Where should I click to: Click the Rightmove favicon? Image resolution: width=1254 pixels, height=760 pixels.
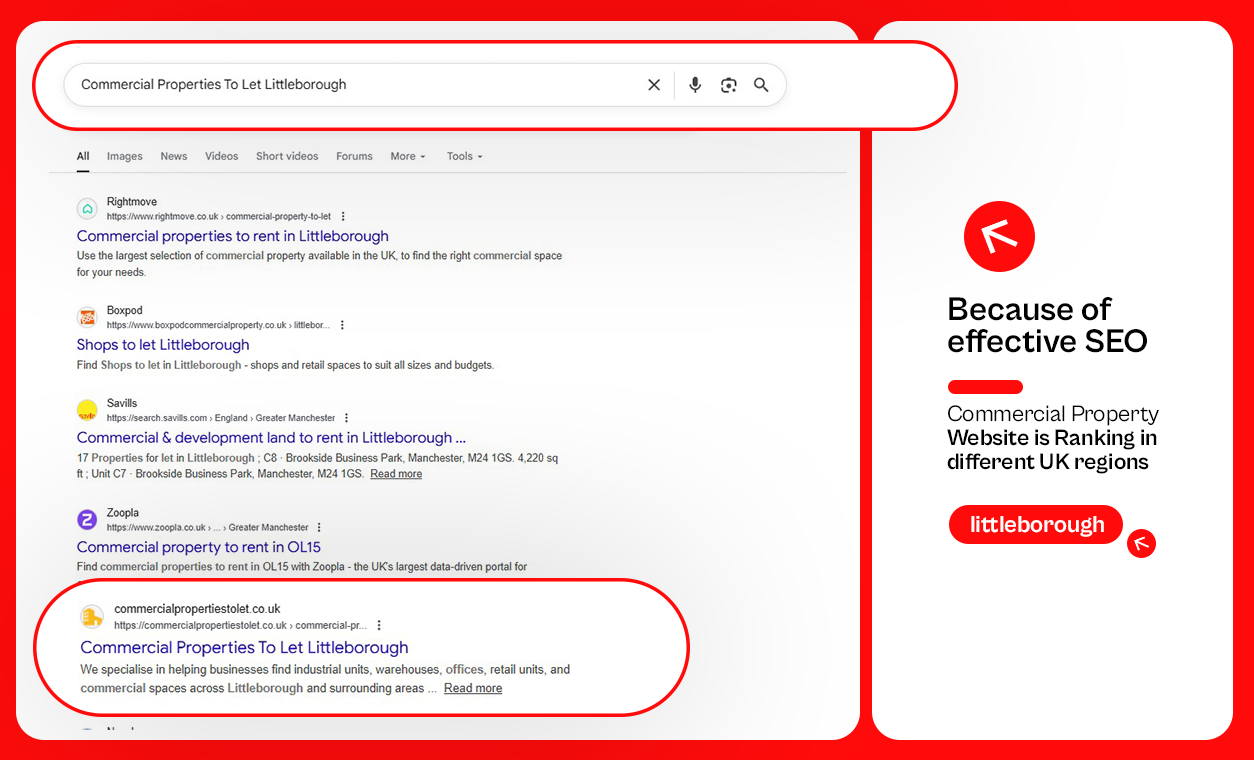click(x=87, y=208)
